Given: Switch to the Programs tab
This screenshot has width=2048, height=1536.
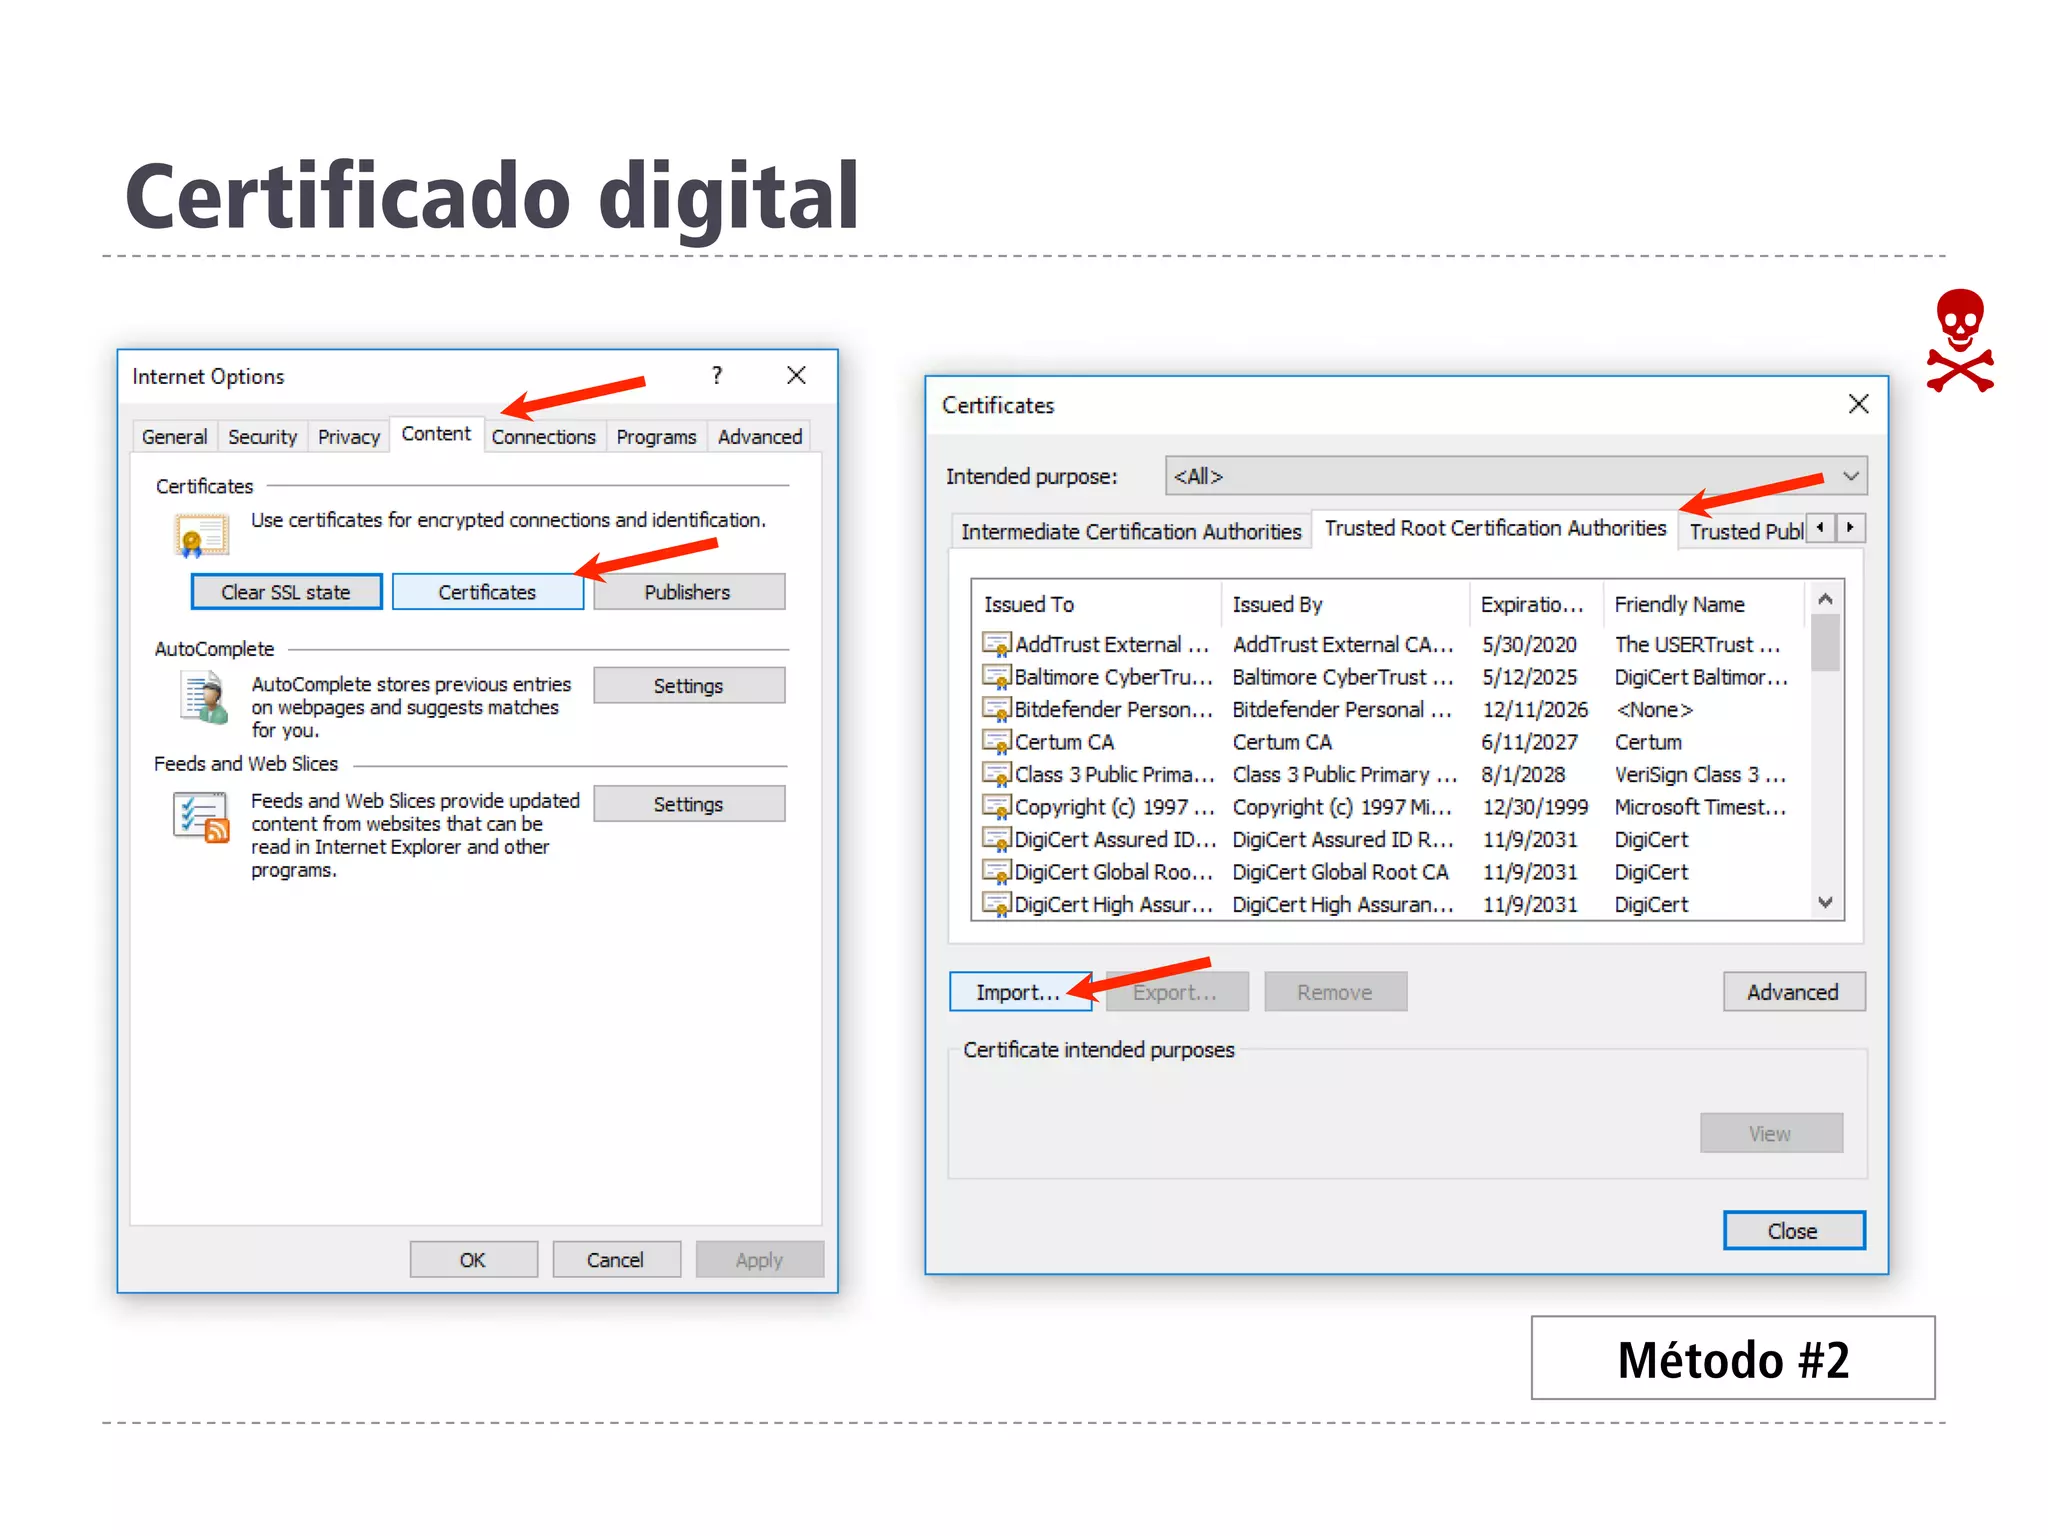Looking at the screenshot, I should pyautogui.click(x=656, y=437).
